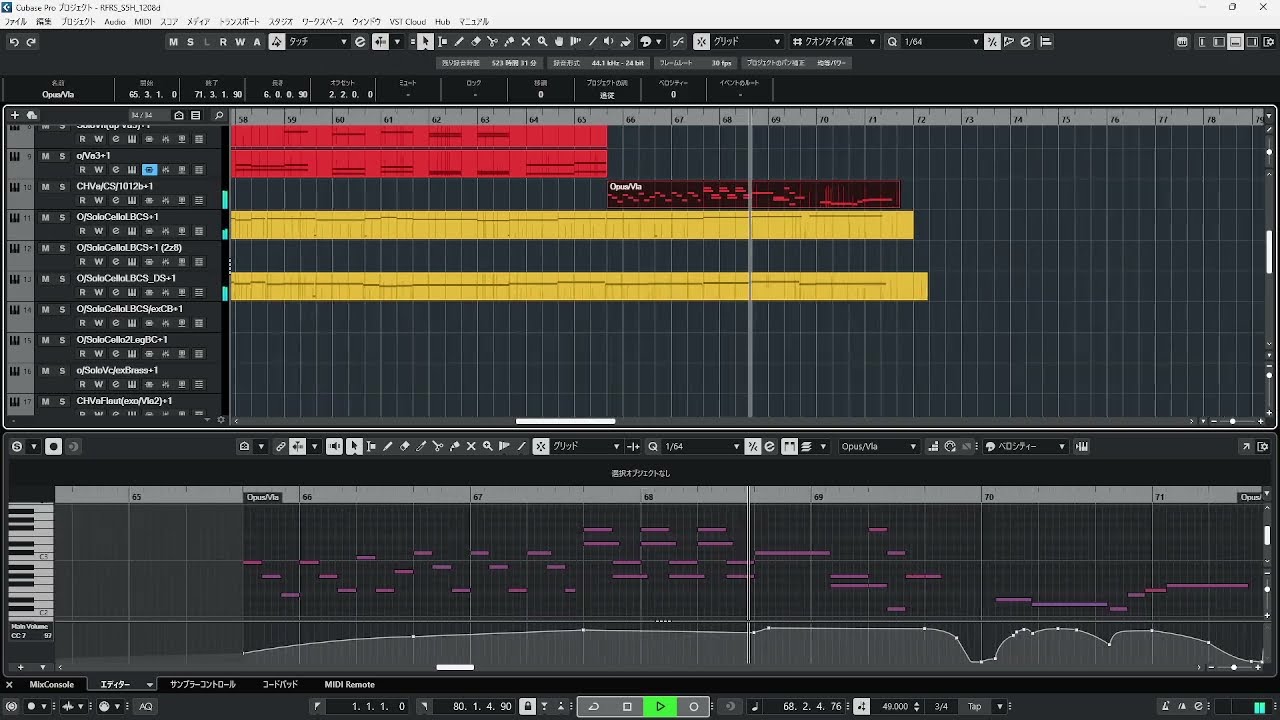The image size is (1280, 720).
Task: Select the Line tool in project toolbar
Action: point(593,42)
